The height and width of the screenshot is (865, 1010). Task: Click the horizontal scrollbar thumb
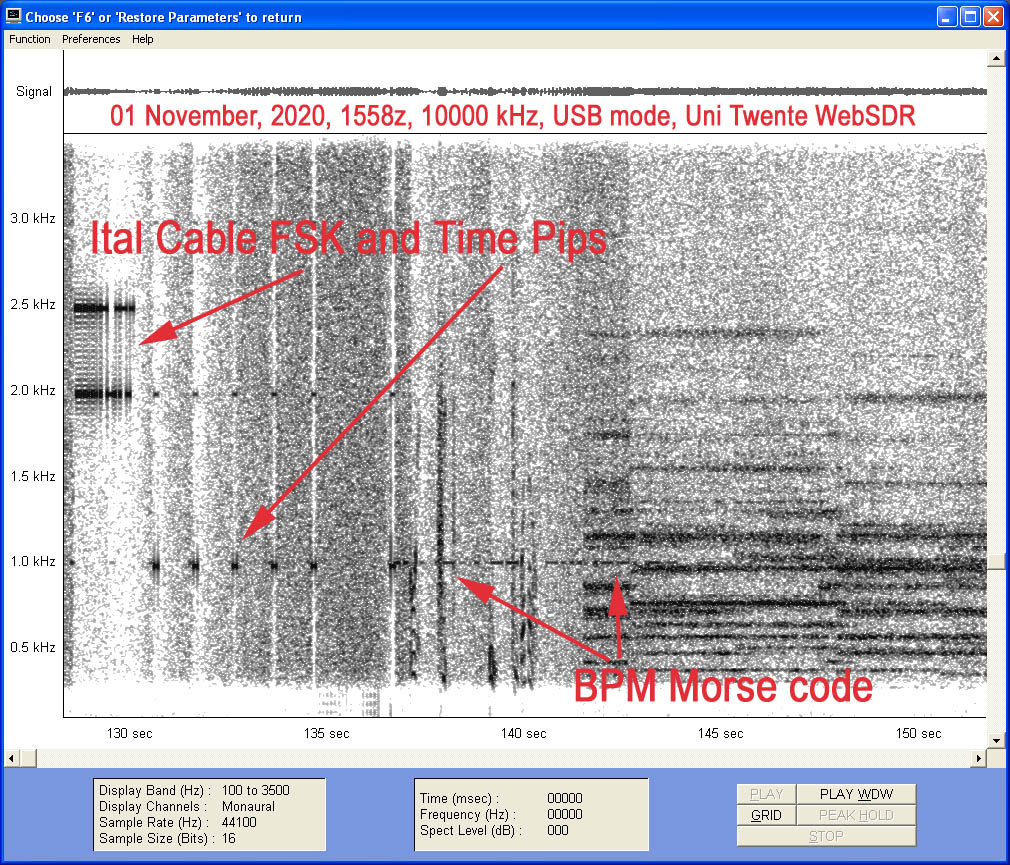point(28,758)
